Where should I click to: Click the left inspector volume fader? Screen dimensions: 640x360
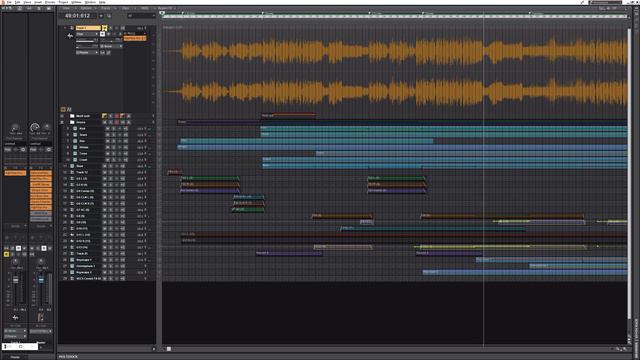click(16, 280)
